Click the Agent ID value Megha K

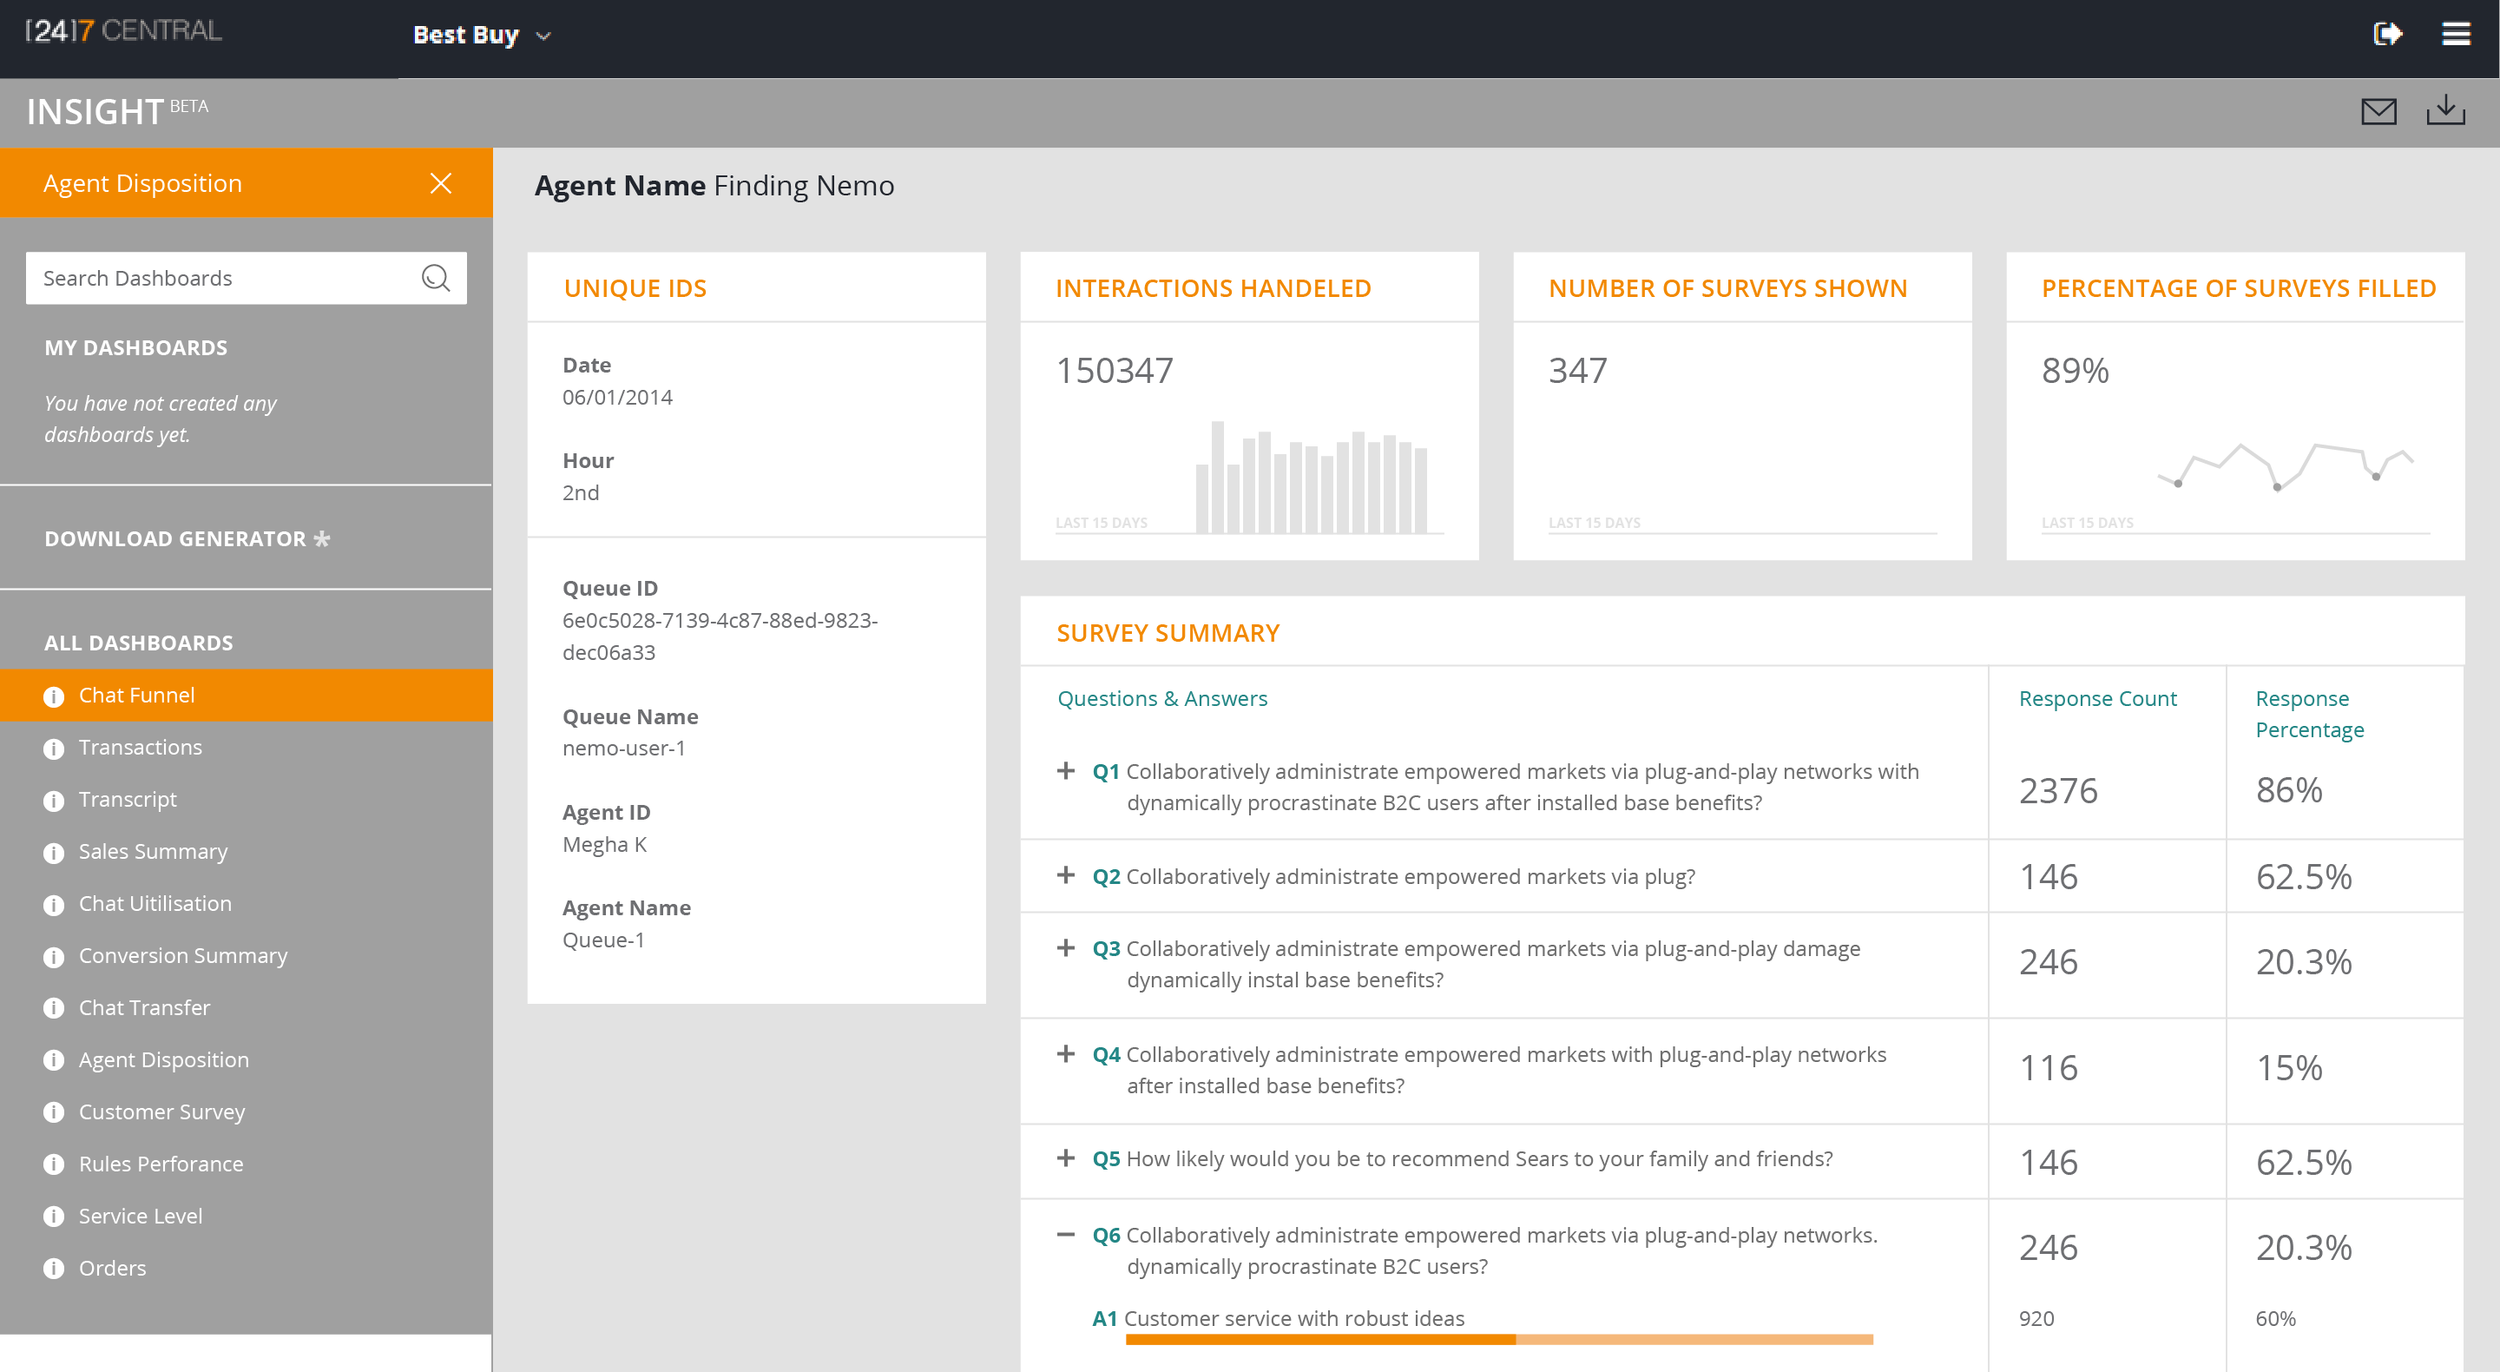click(x=604, y=844)
